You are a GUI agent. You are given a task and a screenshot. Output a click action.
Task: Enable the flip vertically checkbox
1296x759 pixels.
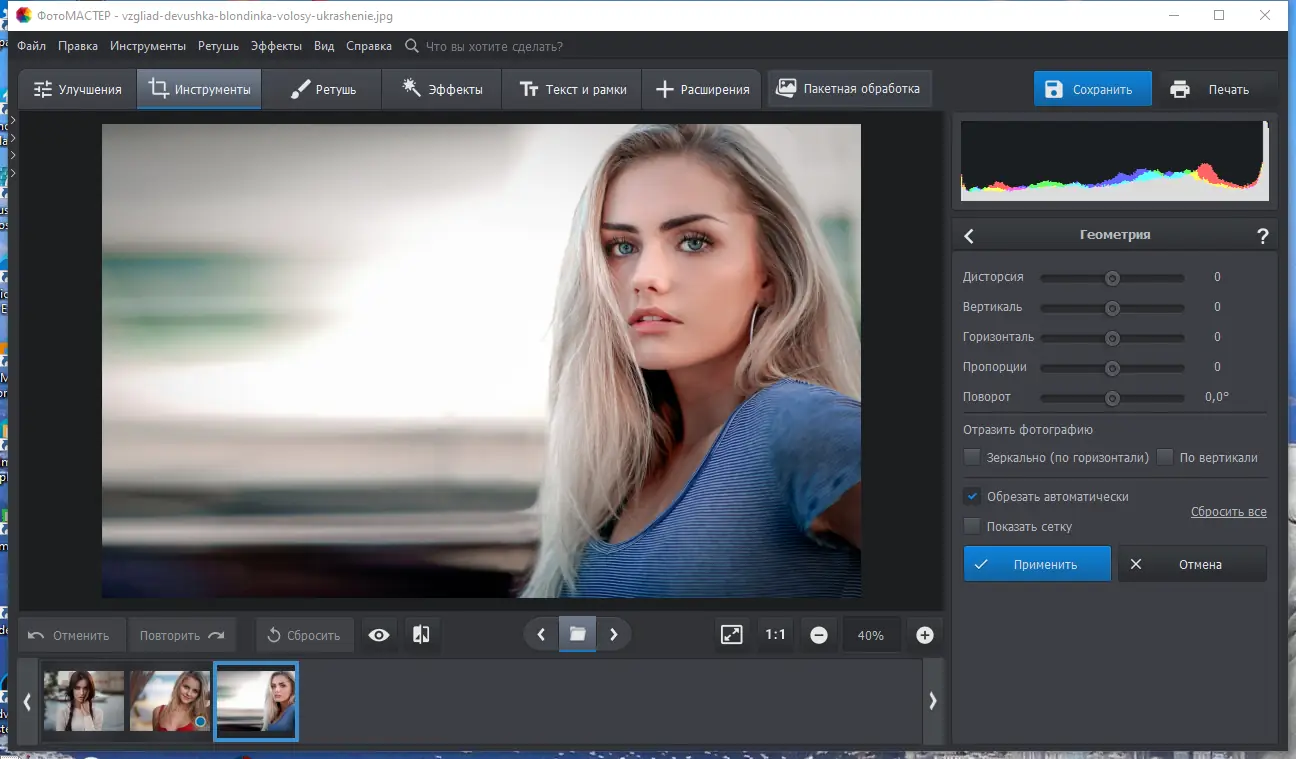[x=1164, y=457]
